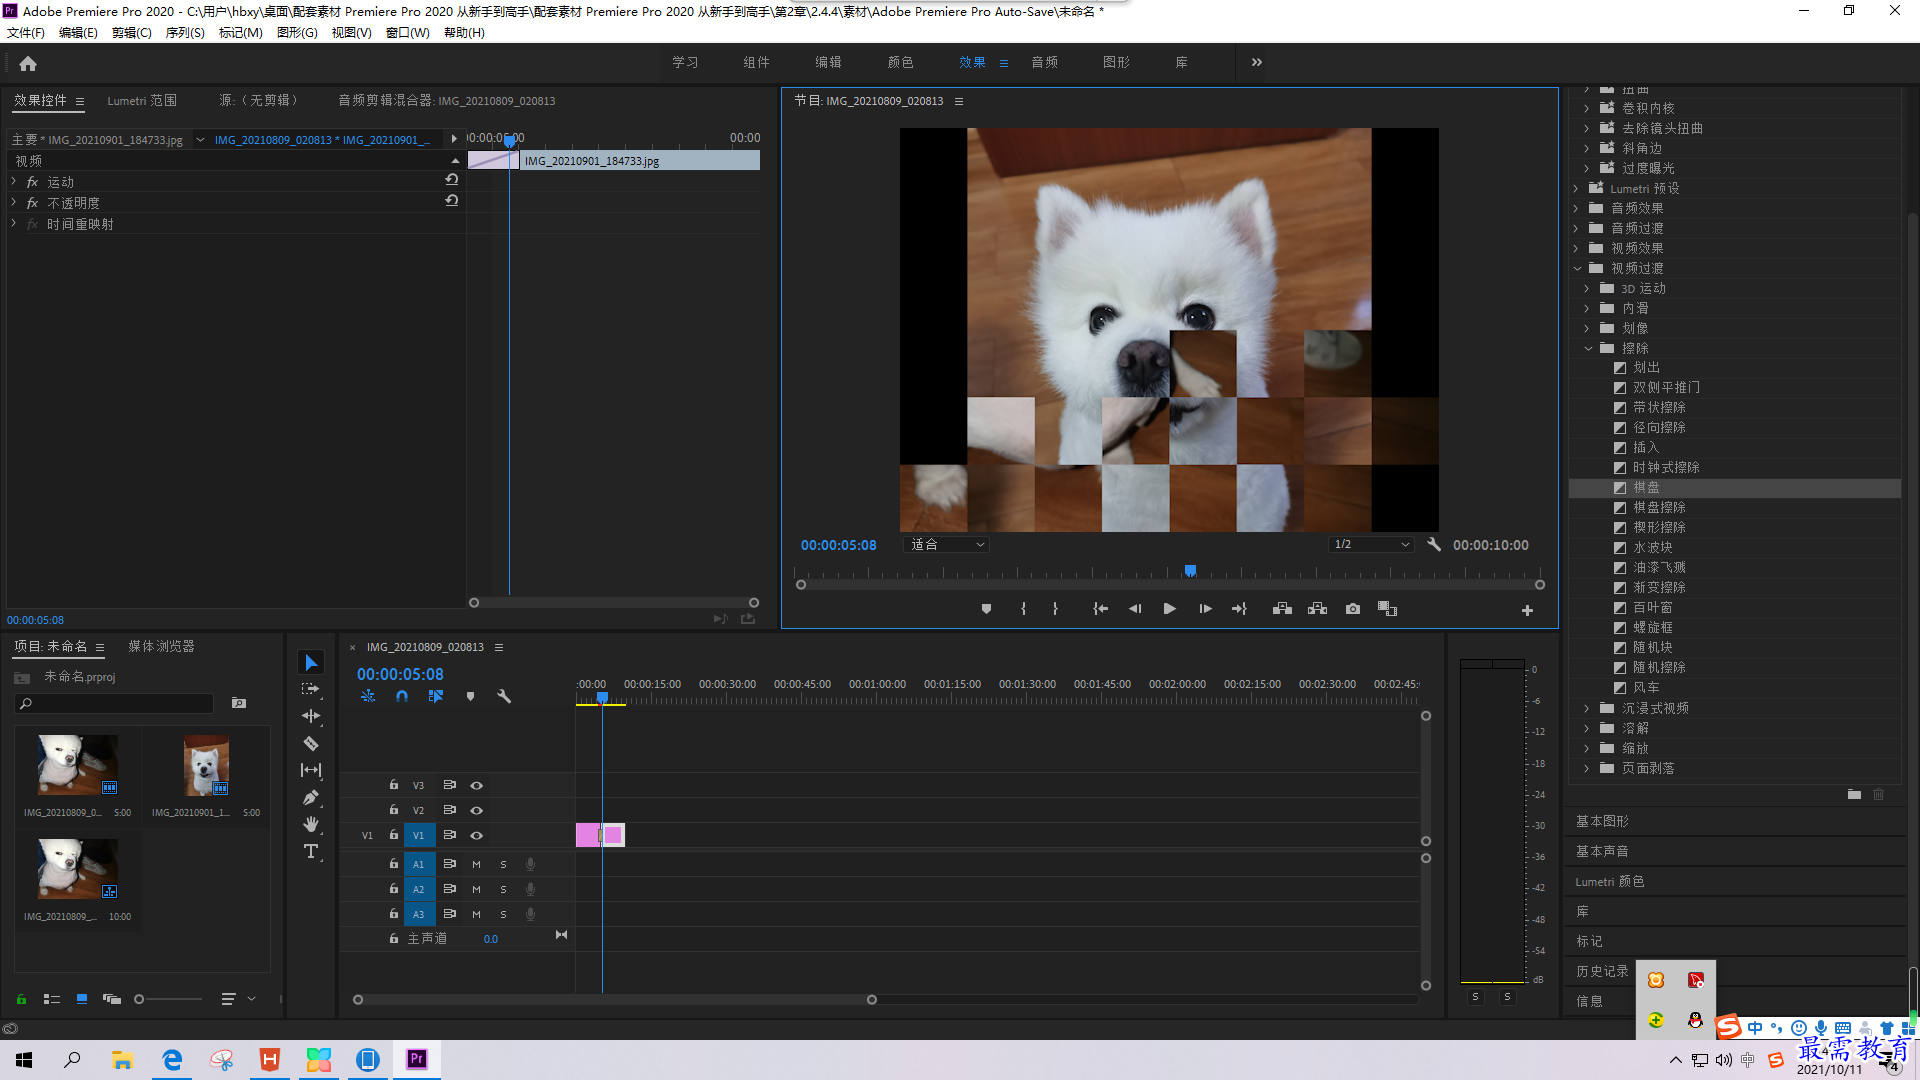Open the zoom level dropdown 适合
The height and width of the screenshot is (1080, 1920).
pyautogui.click(x=946, y=545)
